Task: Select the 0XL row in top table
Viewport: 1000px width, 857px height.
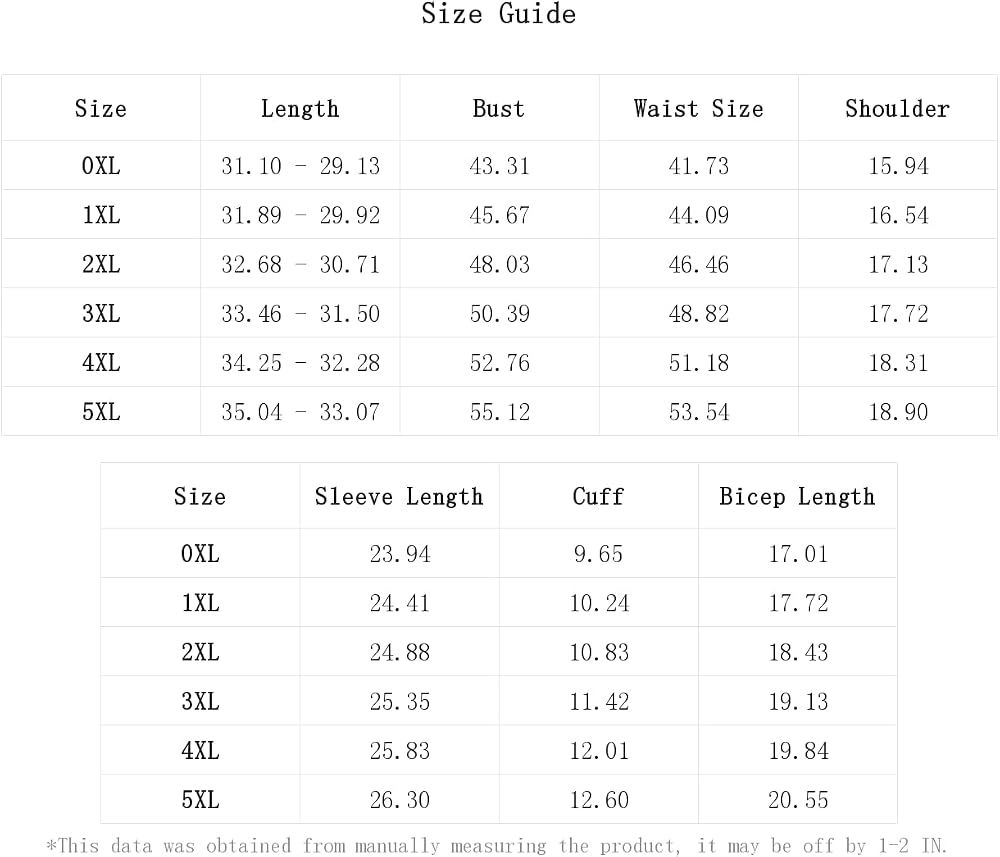Action: [x=499, y=166]
